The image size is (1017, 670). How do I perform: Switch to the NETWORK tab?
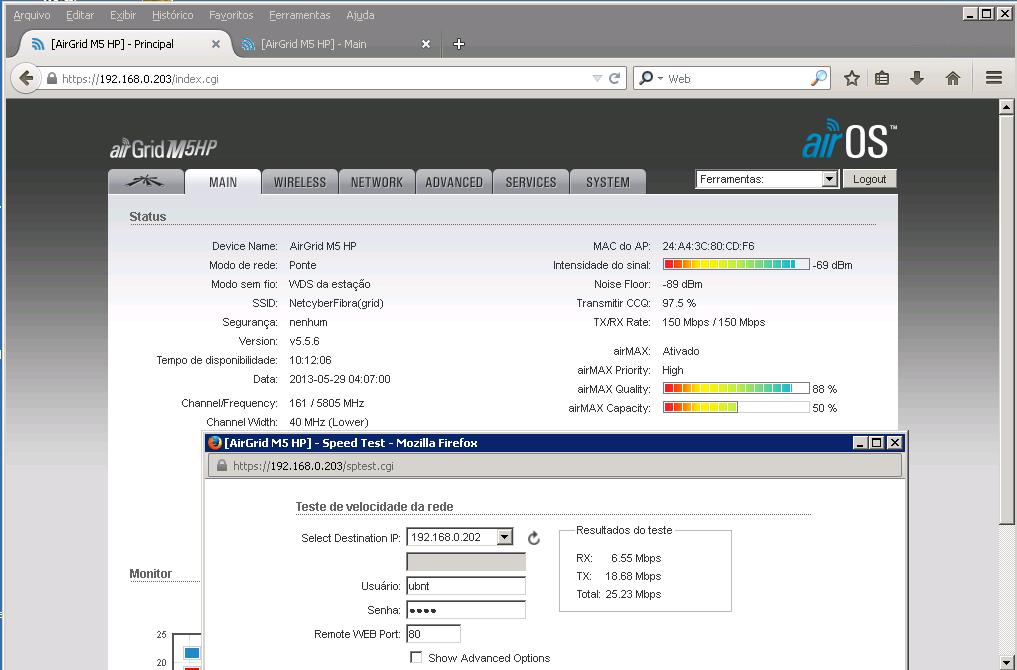pos(377,182)
